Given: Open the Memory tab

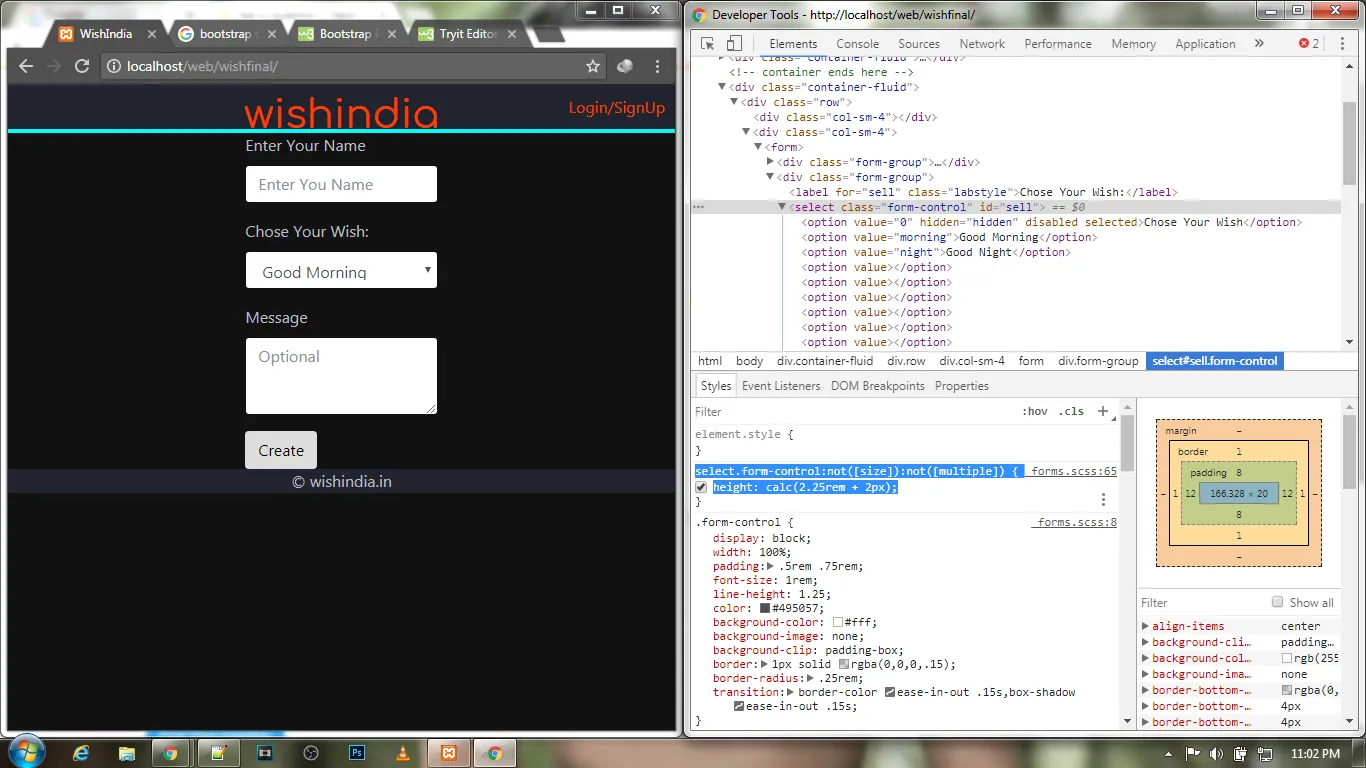Looking at the screenshot, I should click(1133, 43).
